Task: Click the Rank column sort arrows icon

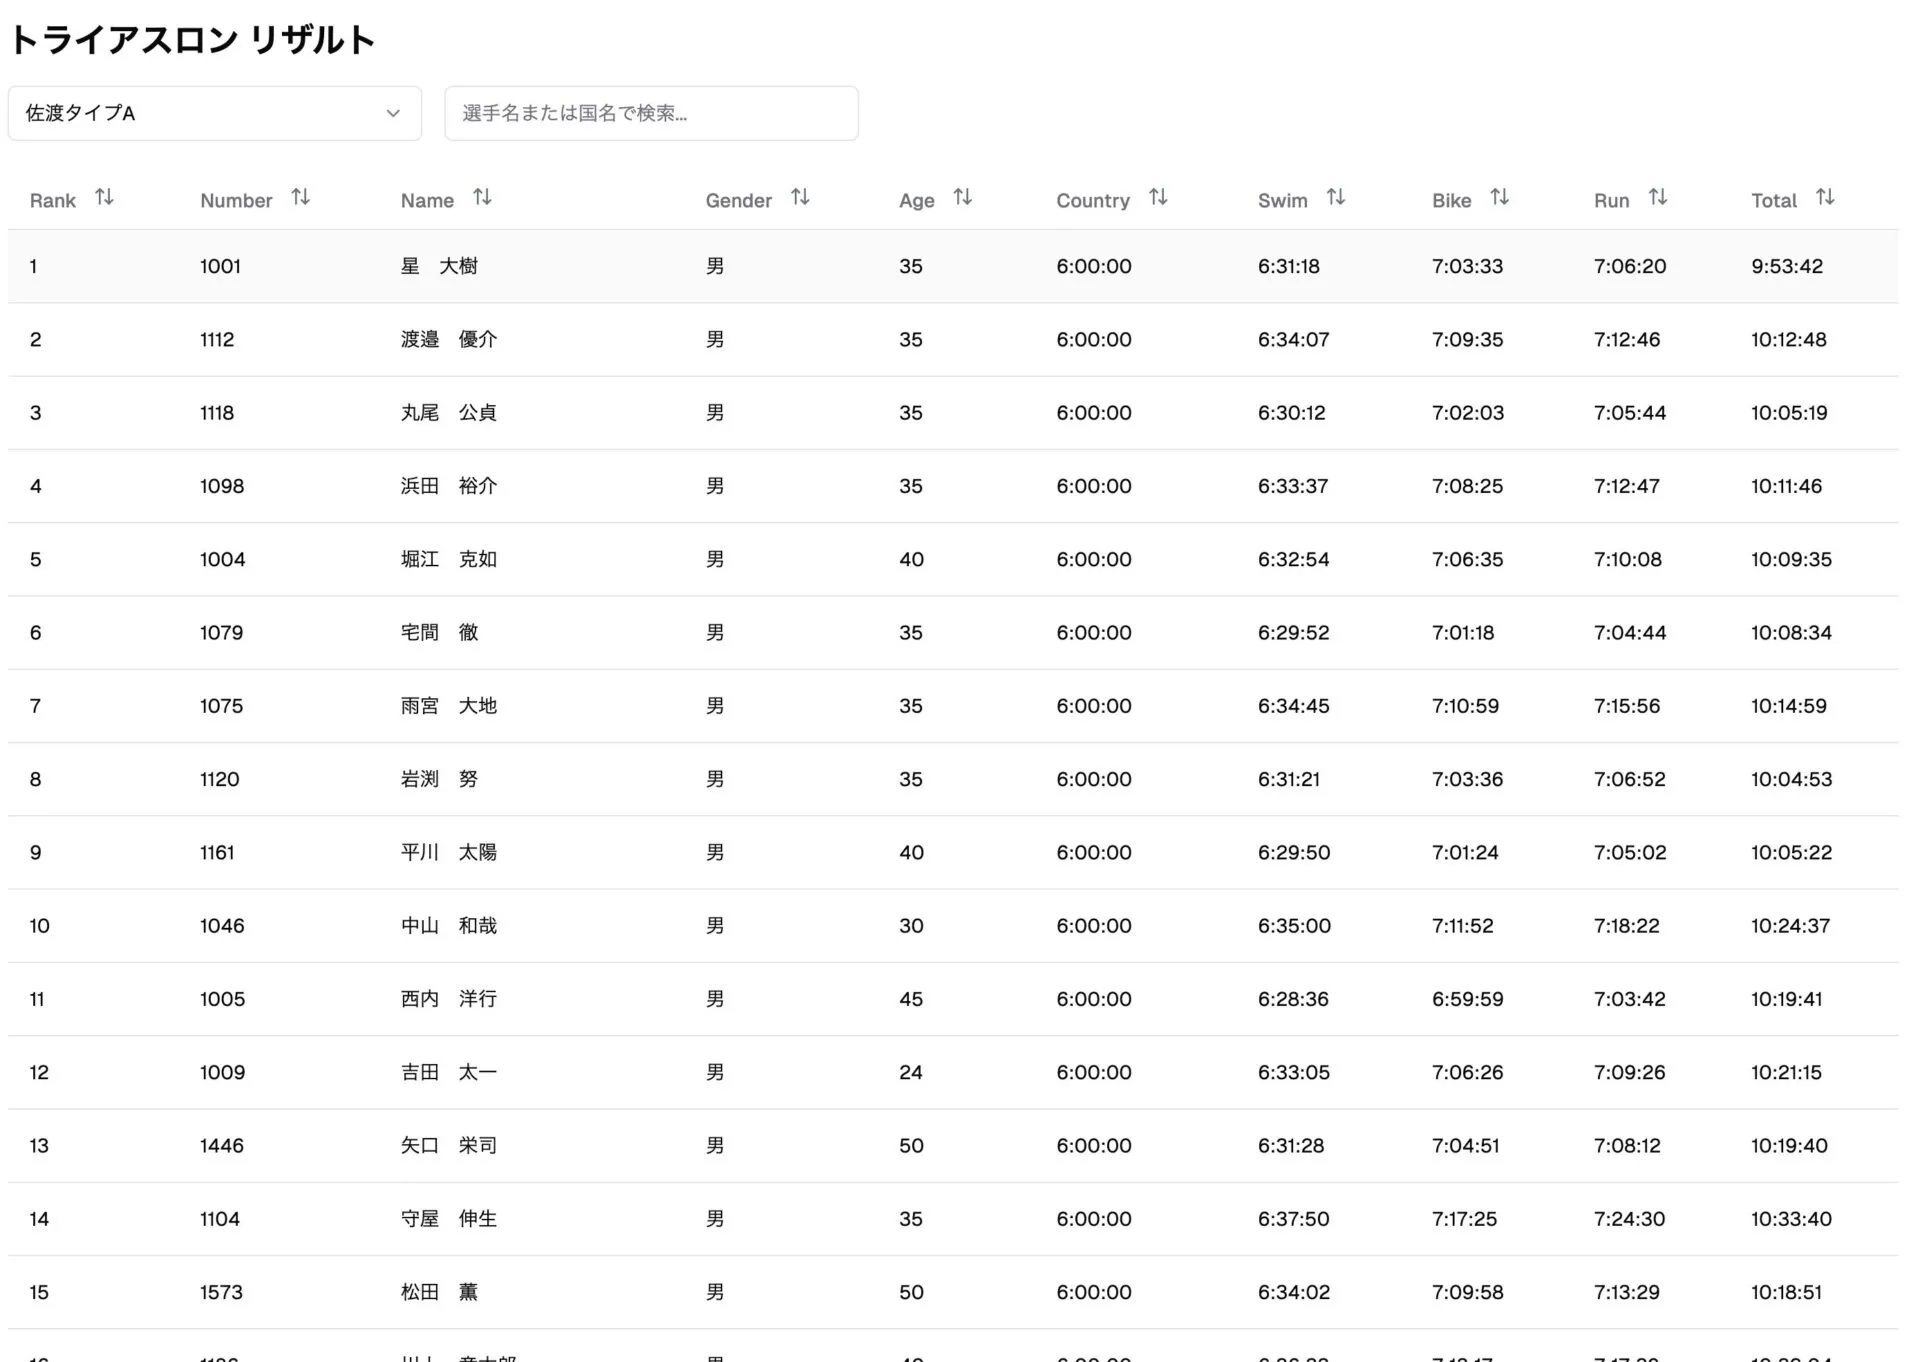Action: (104, 198)
